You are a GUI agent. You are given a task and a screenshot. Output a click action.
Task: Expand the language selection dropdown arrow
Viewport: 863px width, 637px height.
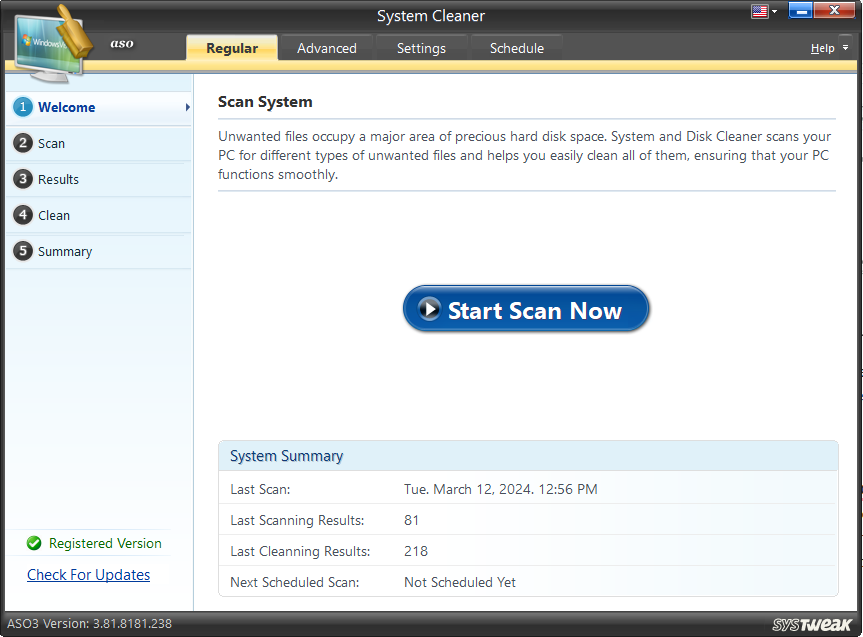point(773,11)
